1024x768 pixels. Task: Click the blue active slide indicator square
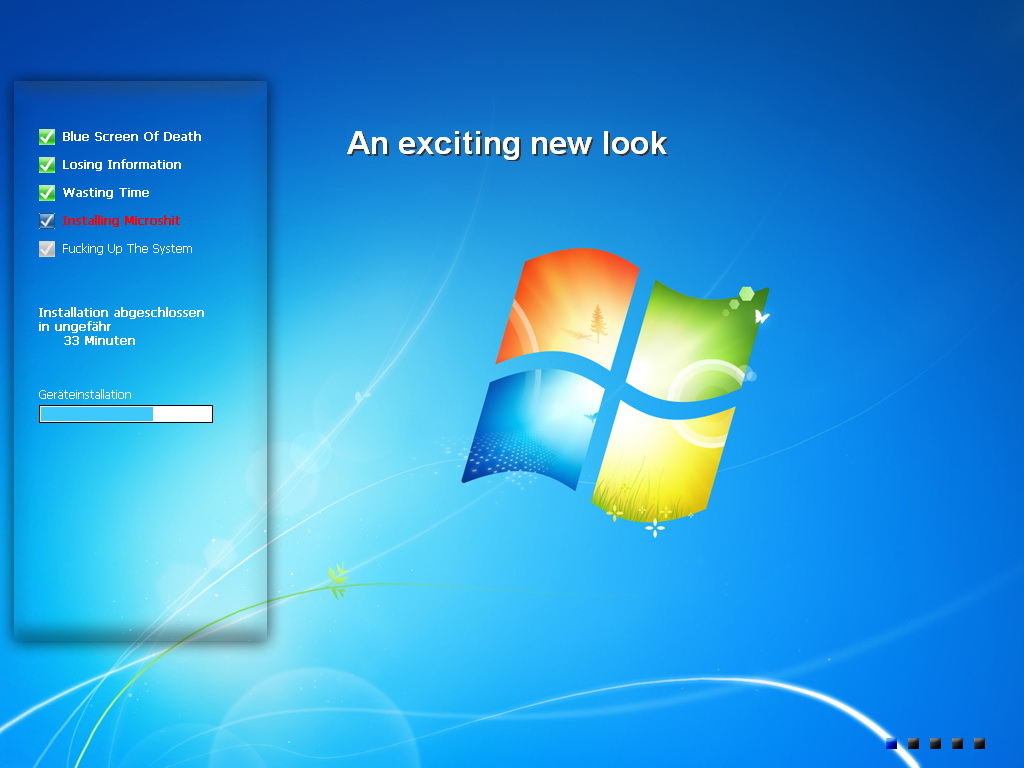[891, 743]
